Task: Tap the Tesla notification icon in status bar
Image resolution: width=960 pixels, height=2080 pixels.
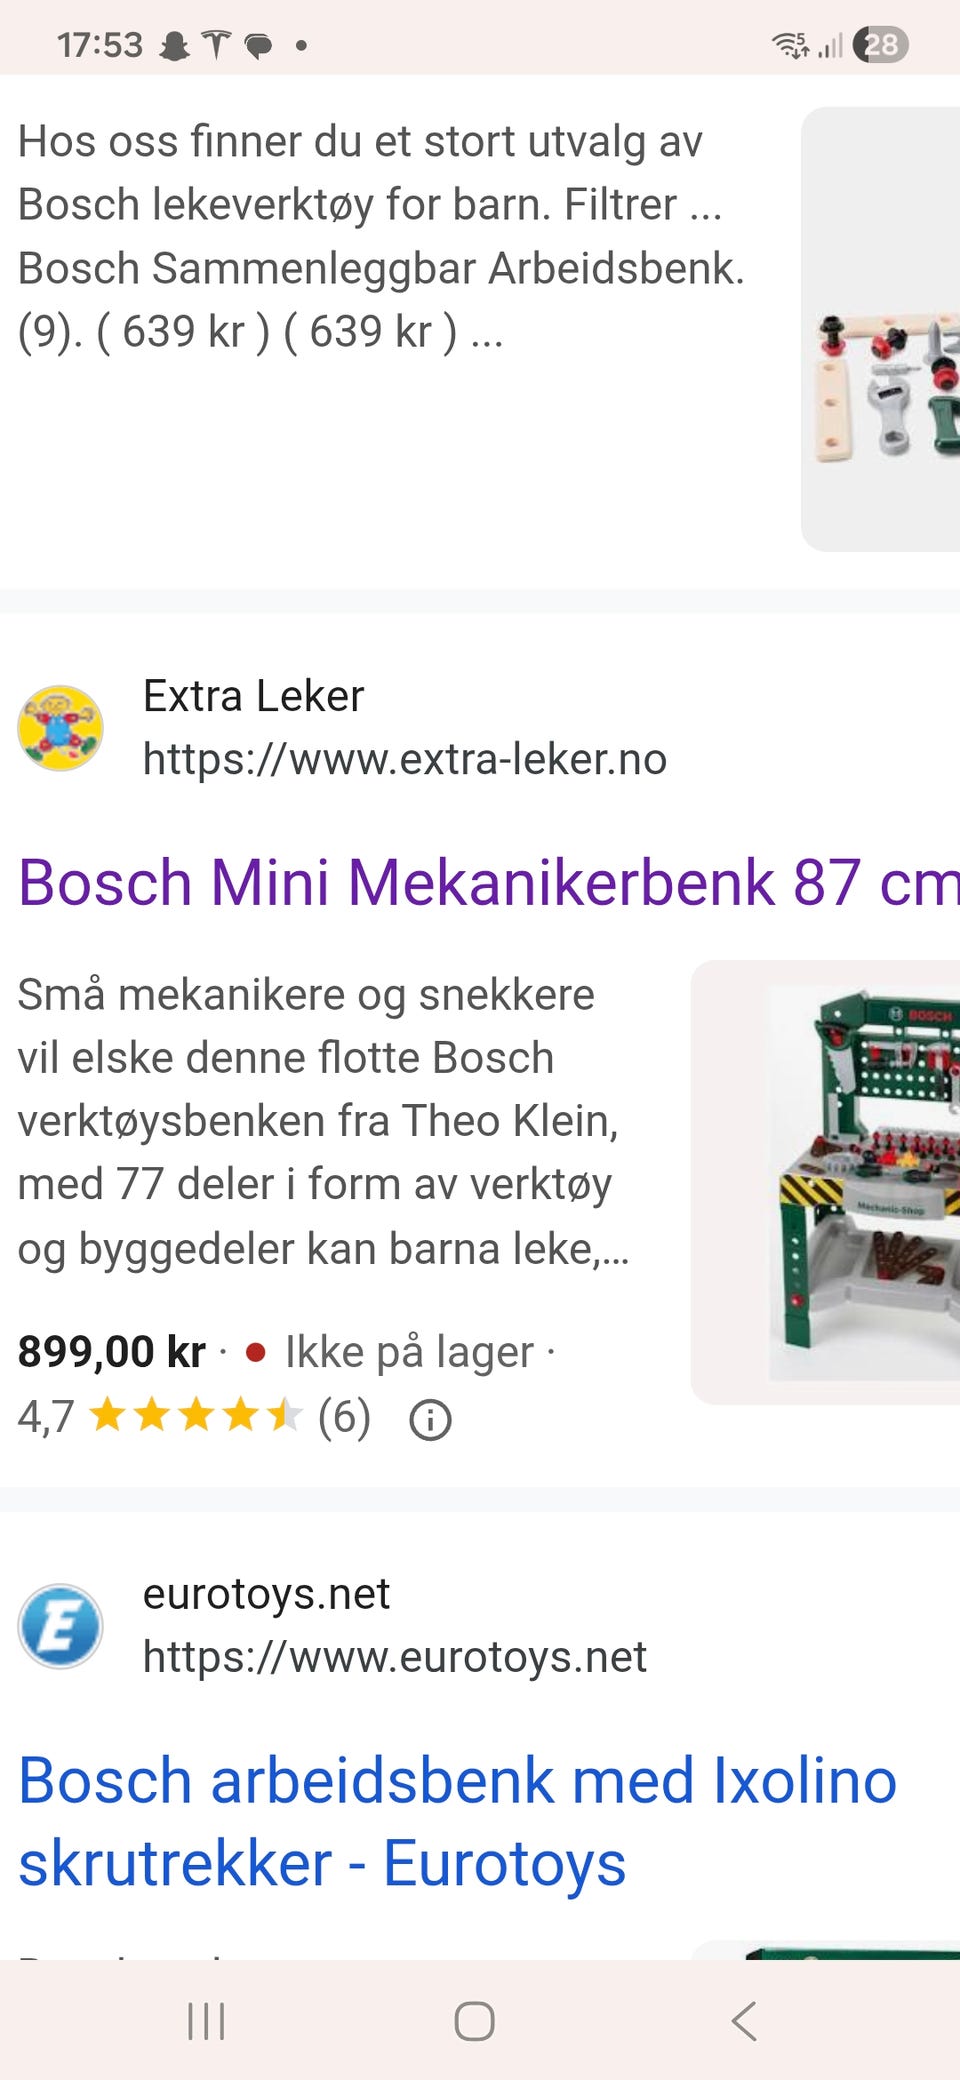Action: pos(216,45)
